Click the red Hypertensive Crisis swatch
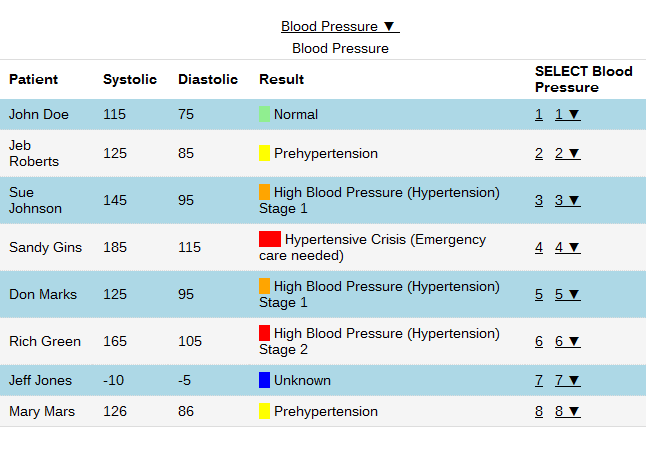The width and height of the screenshot is (646, 455). 269,239
